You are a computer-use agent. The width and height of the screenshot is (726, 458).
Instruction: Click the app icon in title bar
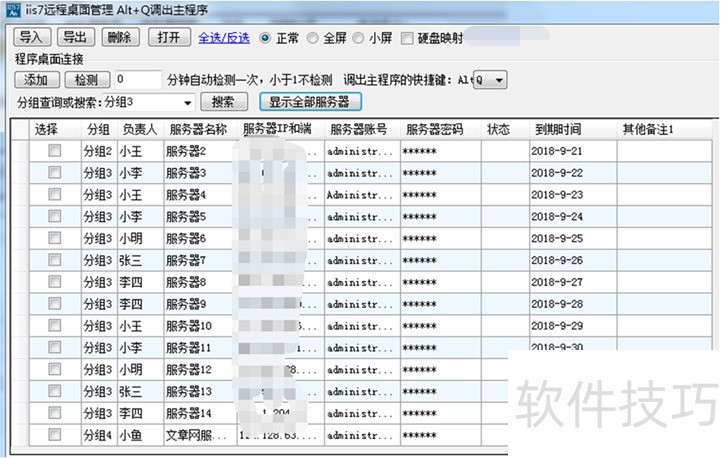coord(9,9)
